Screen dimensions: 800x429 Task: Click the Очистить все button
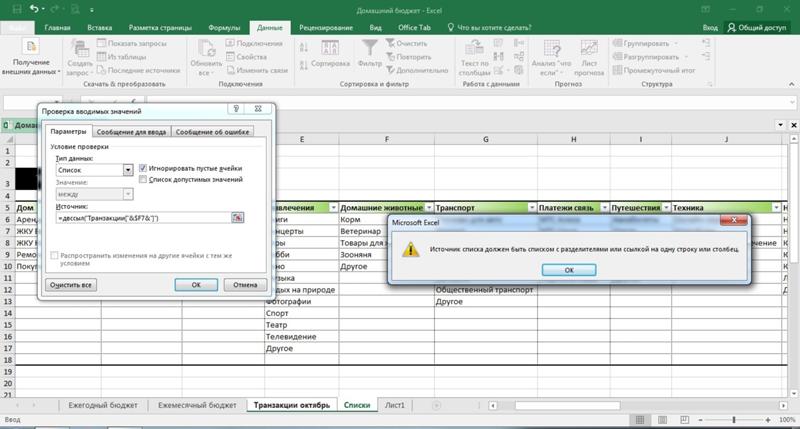point(72,284)
